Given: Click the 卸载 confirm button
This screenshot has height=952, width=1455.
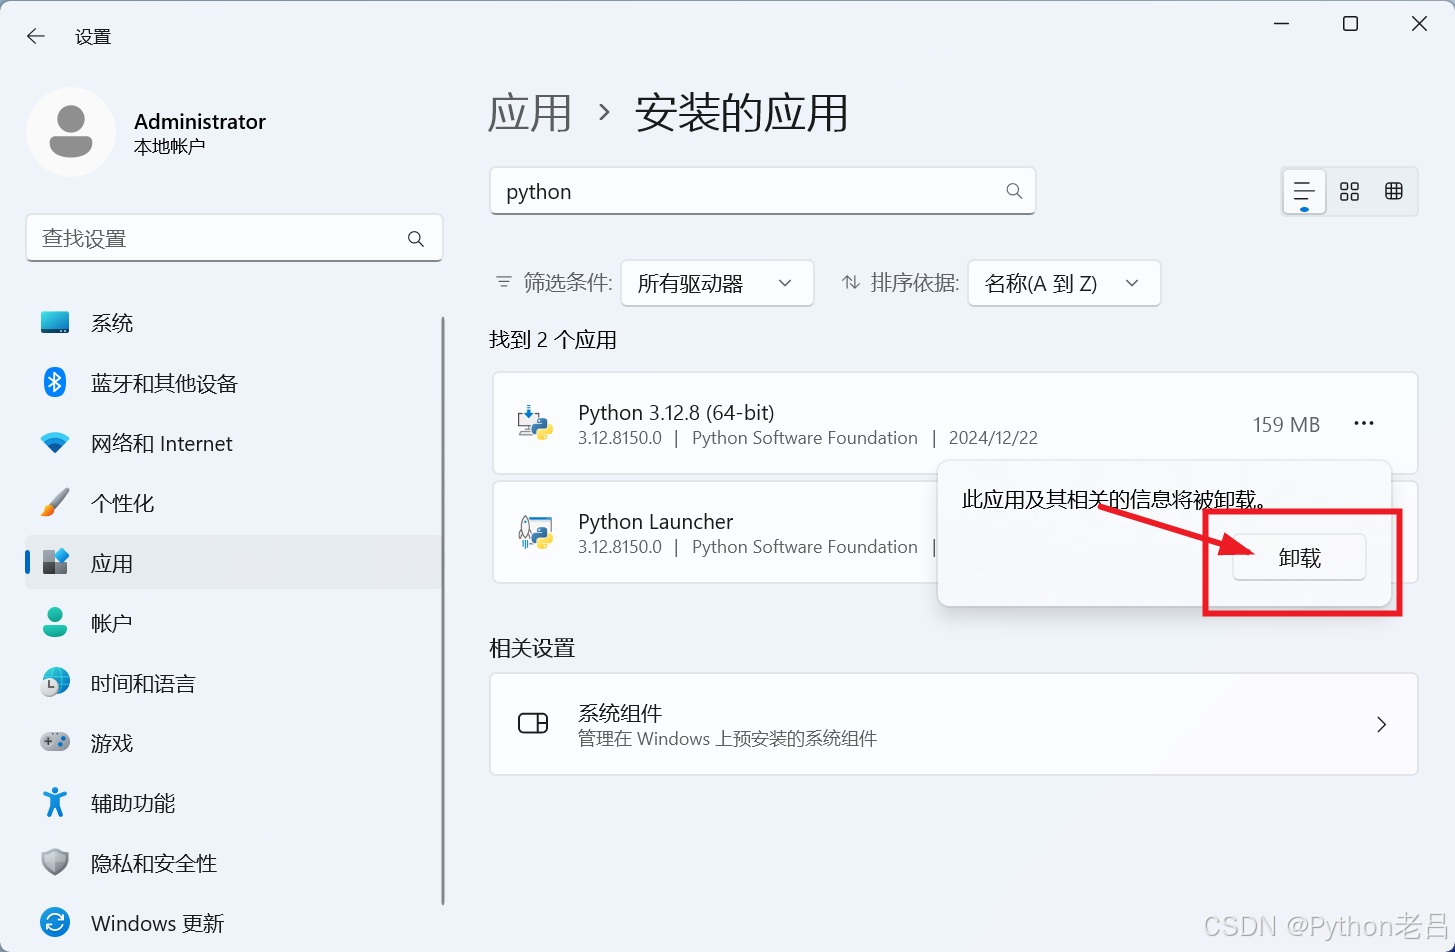Looking at the screenshot, I should [1299, 558].
